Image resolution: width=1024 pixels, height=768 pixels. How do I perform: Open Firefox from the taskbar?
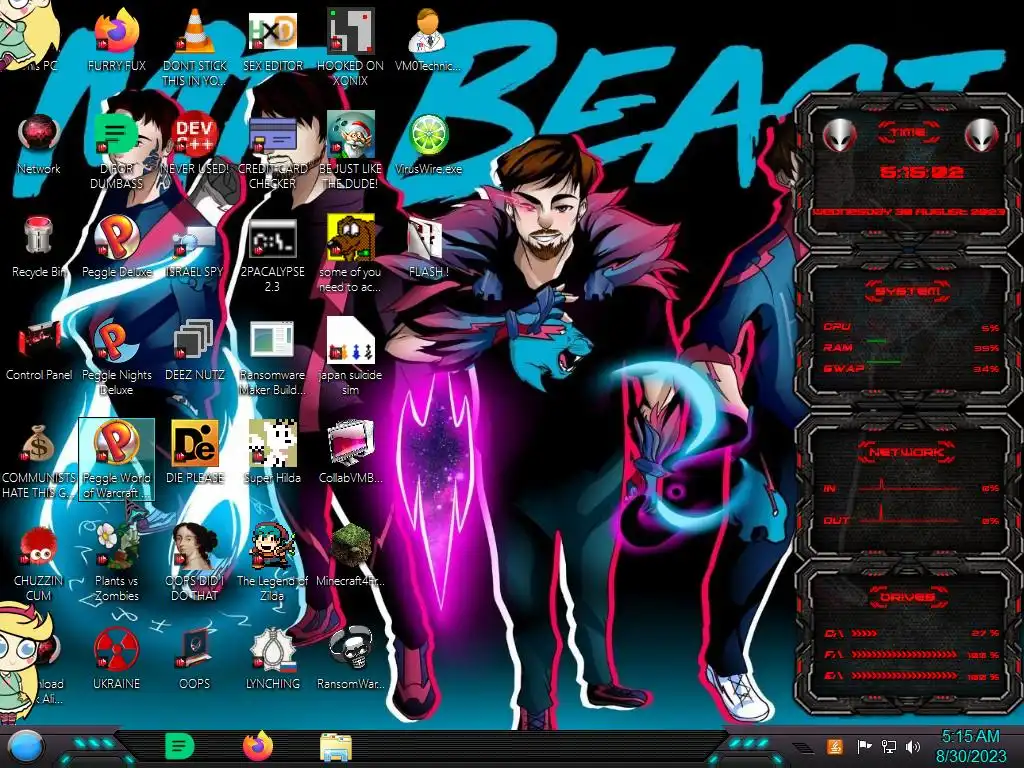pyautogui.click(x=258, y=746)
